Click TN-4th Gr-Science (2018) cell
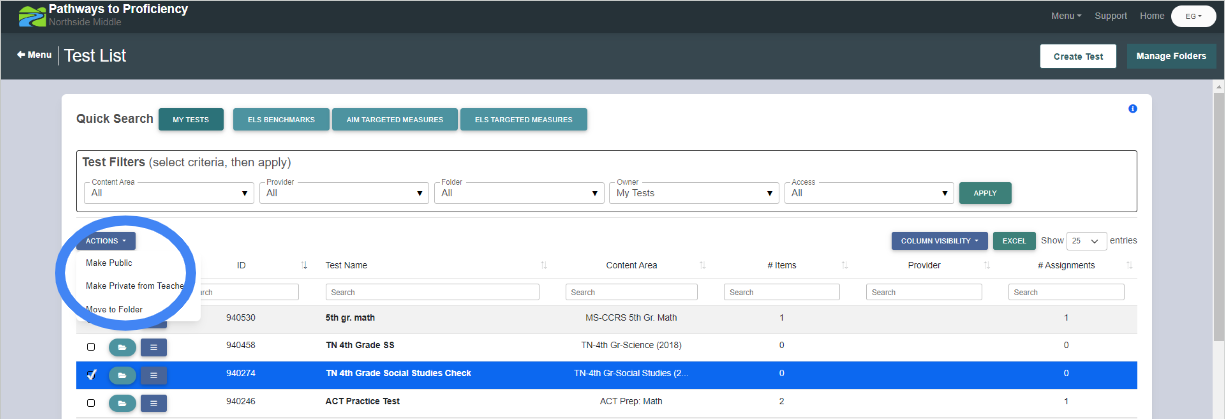 point(631,346)
